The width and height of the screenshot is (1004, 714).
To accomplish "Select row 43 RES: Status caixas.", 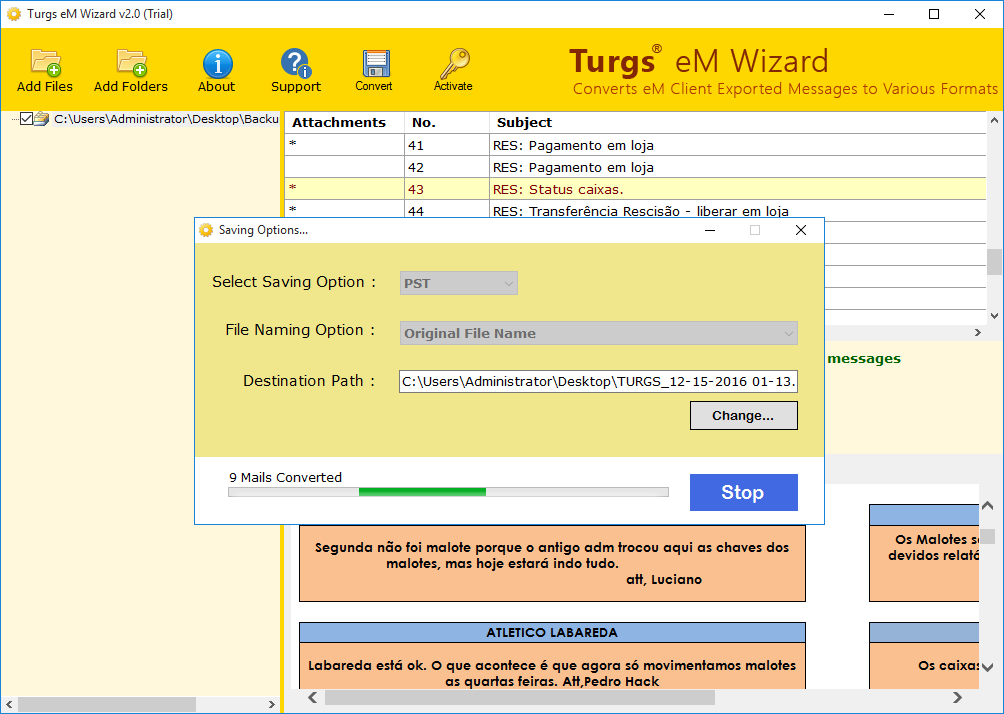I will [x=635, y=189].
